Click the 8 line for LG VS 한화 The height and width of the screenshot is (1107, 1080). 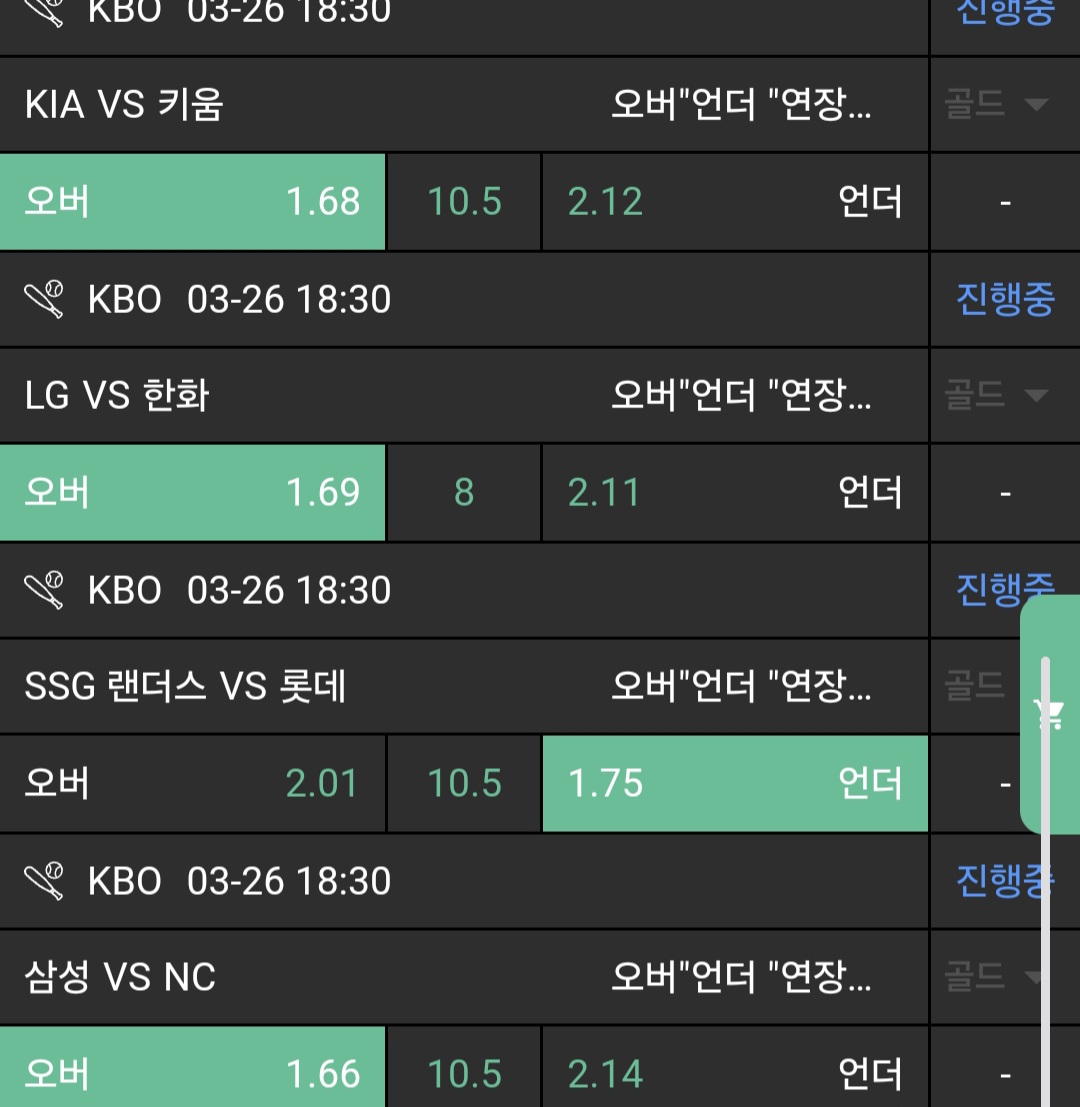(464, 493)
